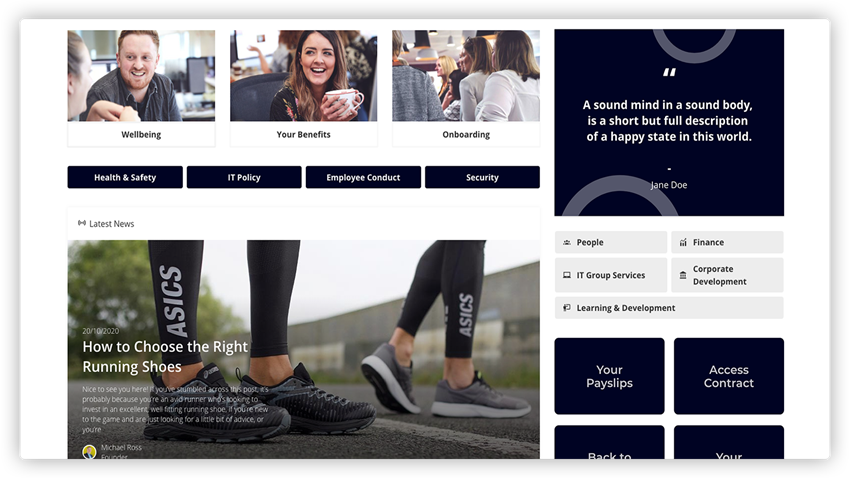Open the Wellbeing card image

(141, 76)
